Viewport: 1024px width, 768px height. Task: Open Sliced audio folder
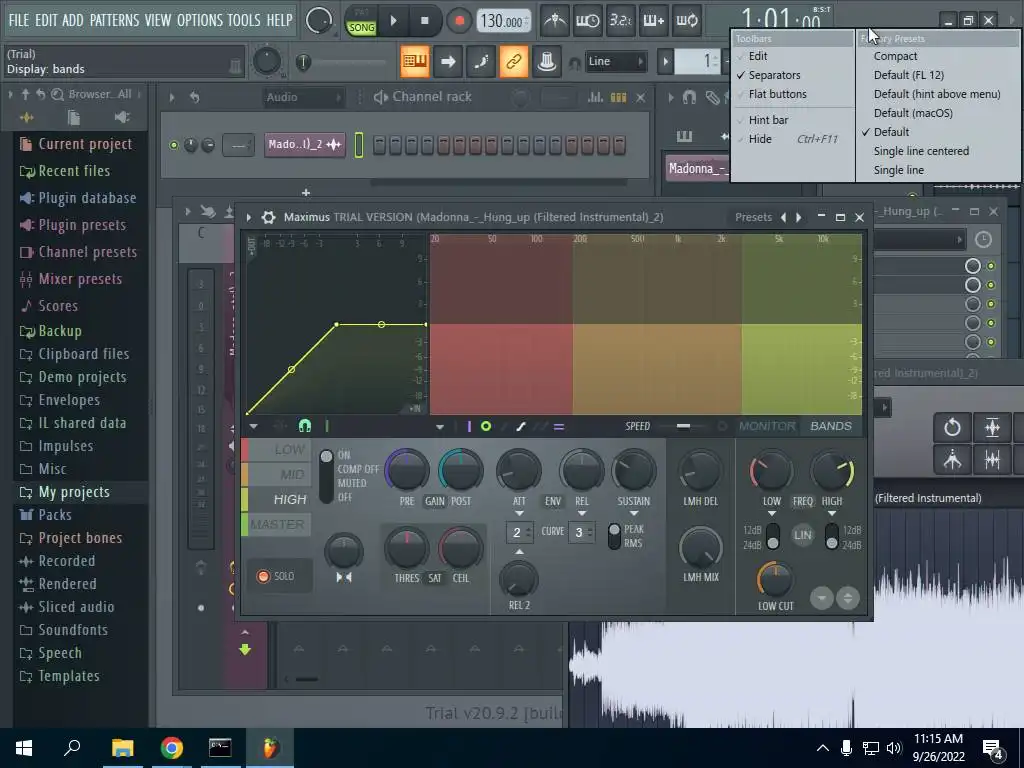tap(76, 607)
